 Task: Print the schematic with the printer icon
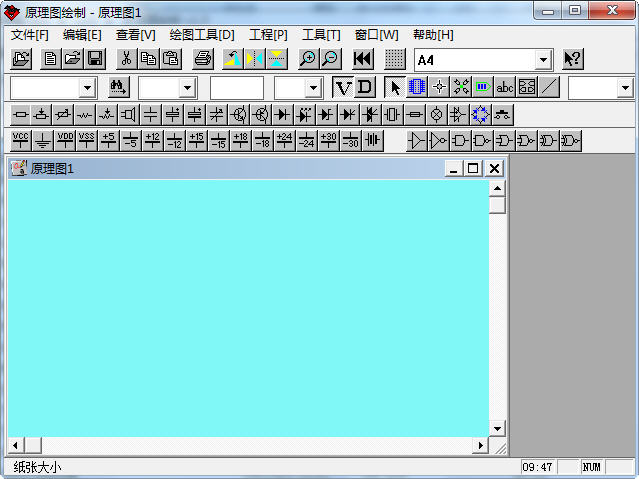pyautogui.click(x=203, y=59)
